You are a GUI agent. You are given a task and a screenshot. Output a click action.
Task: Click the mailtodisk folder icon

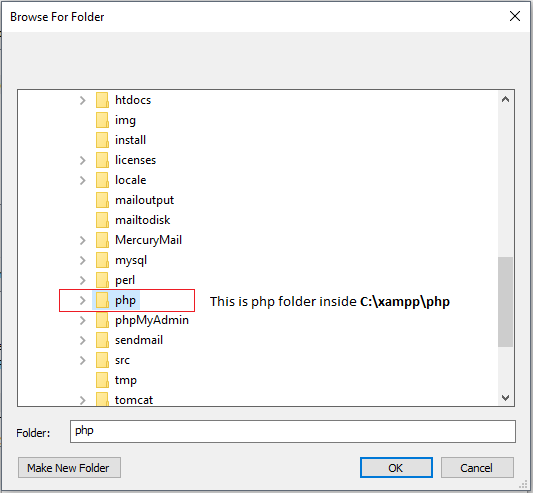[102, 220]
